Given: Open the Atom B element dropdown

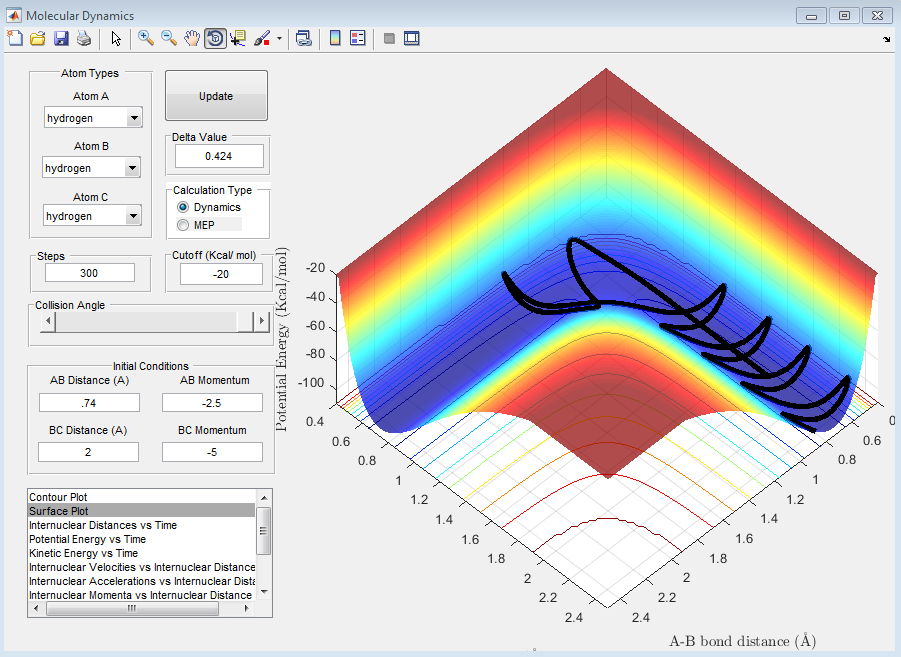Looking at the screenshot, I should pos(131,168).
